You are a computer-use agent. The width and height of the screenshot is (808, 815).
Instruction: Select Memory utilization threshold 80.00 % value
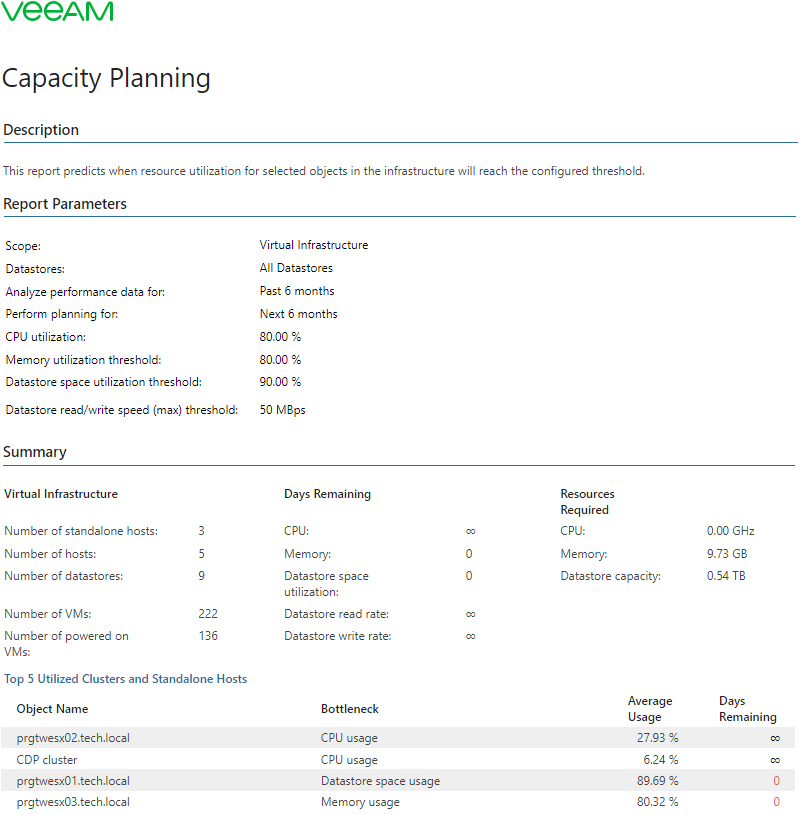[x=280, y=360]
